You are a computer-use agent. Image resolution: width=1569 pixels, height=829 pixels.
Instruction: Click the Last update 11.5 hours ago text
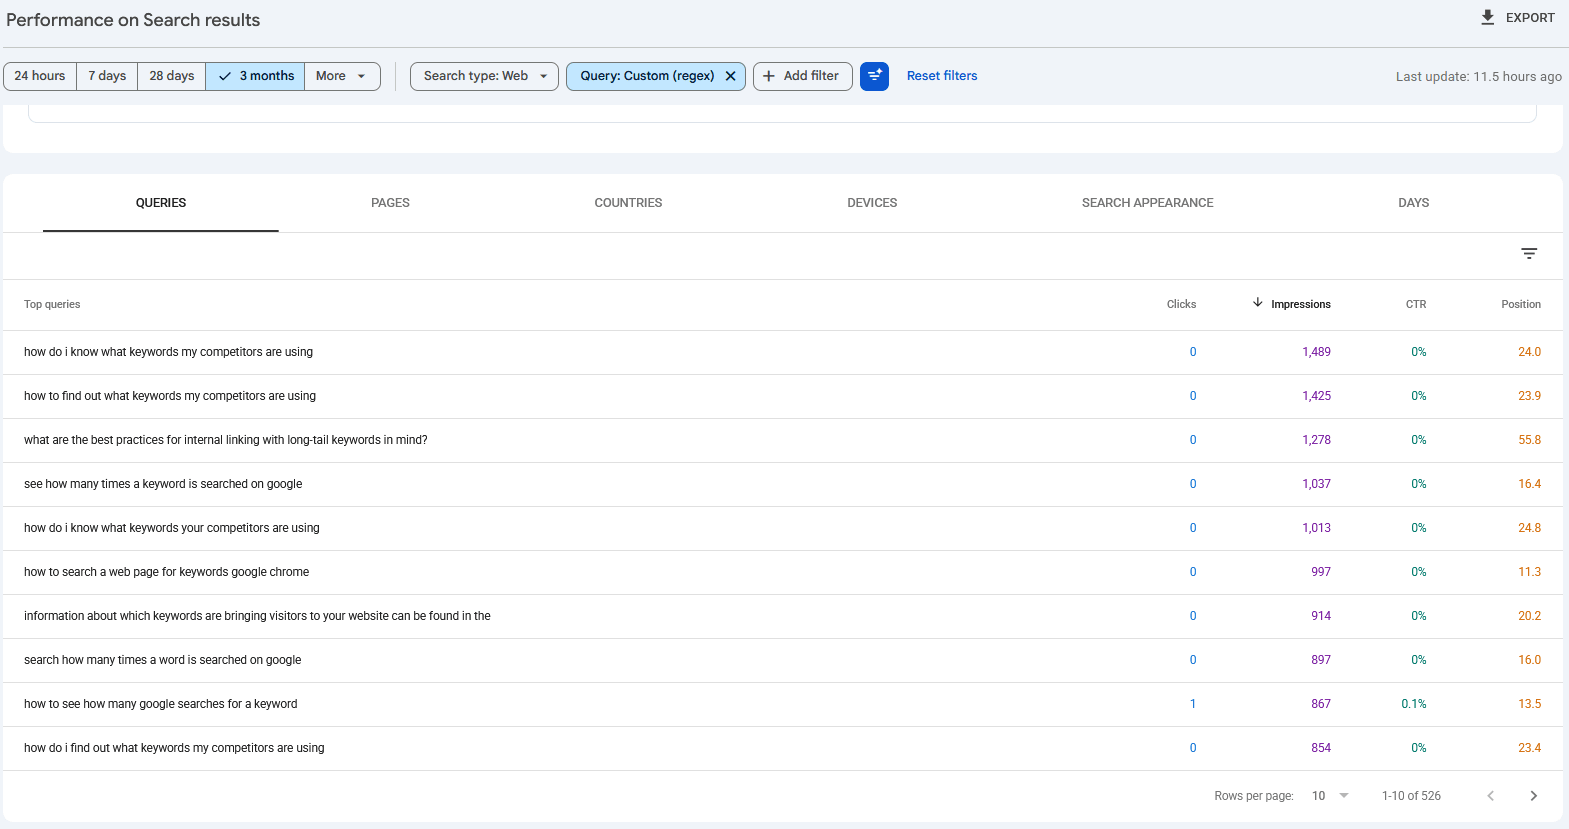tap(1478, 77)
